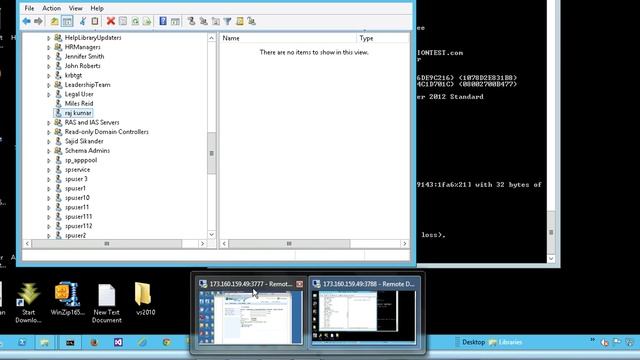Click the tree pane vertical scrollbar thumb
Screen dimensions: 640x360
tap(211, 153)
